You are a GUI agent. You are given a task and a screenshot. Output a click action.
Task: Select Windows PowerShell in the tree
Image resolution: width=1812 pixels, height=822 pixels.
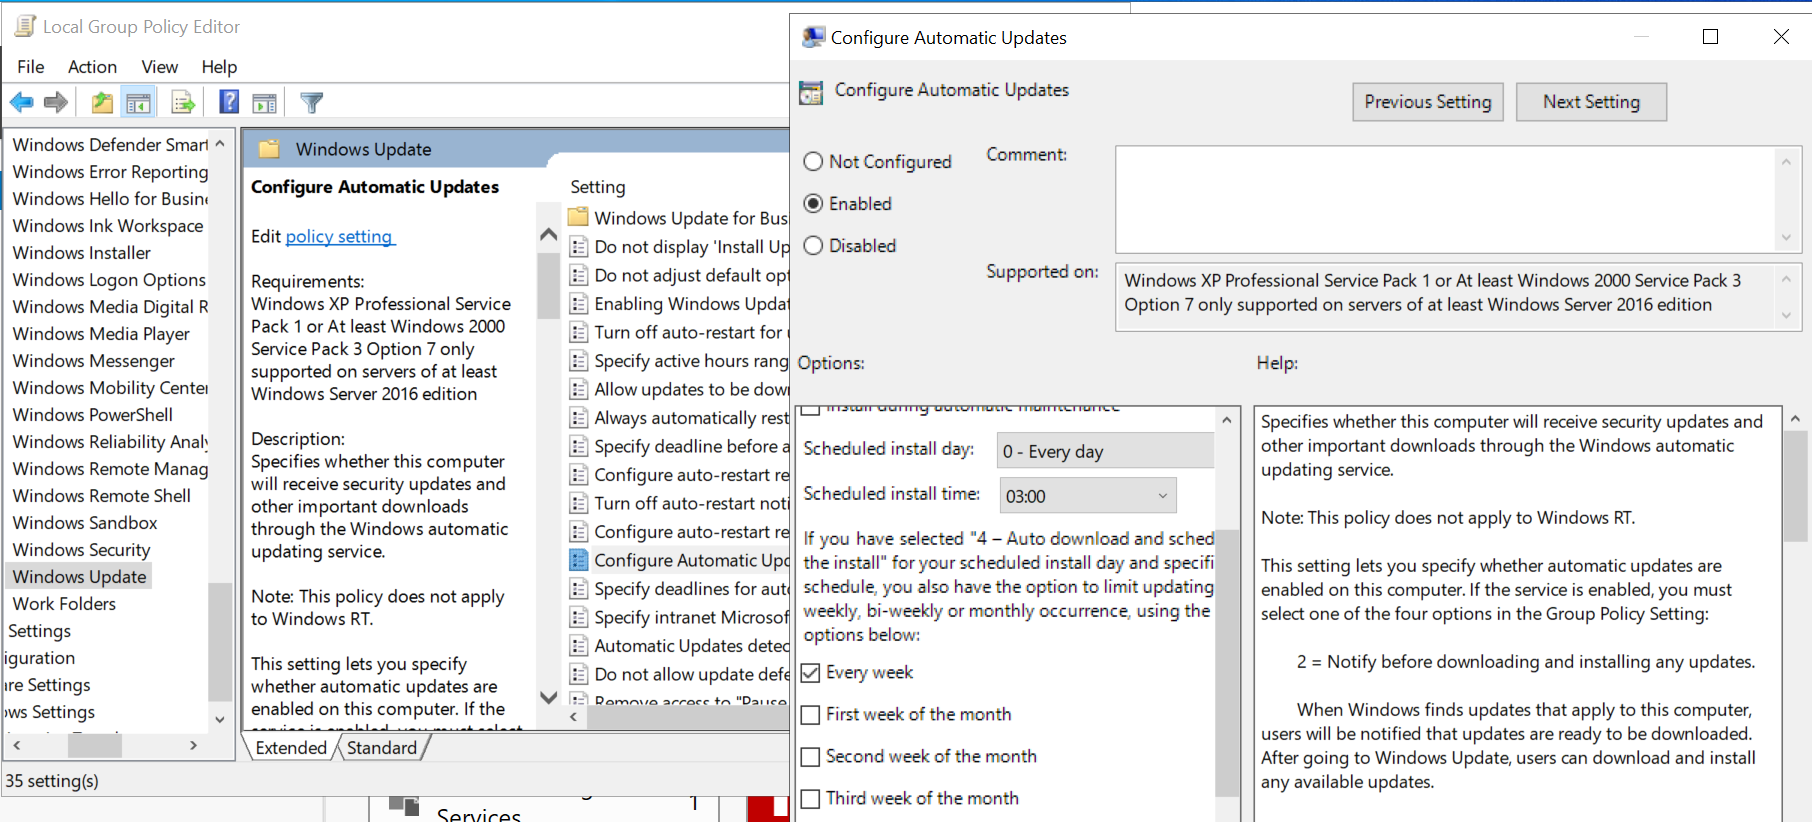pos(93,415)
